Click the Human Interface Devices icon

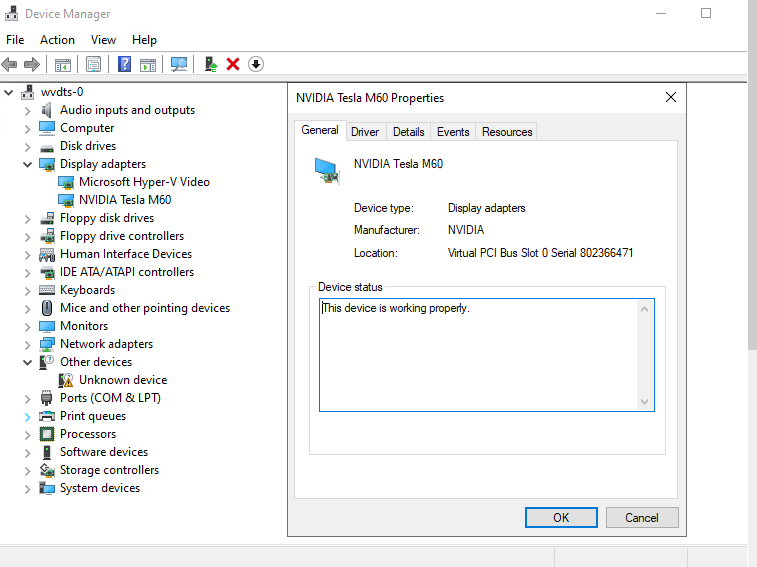(x=47, y=255)
